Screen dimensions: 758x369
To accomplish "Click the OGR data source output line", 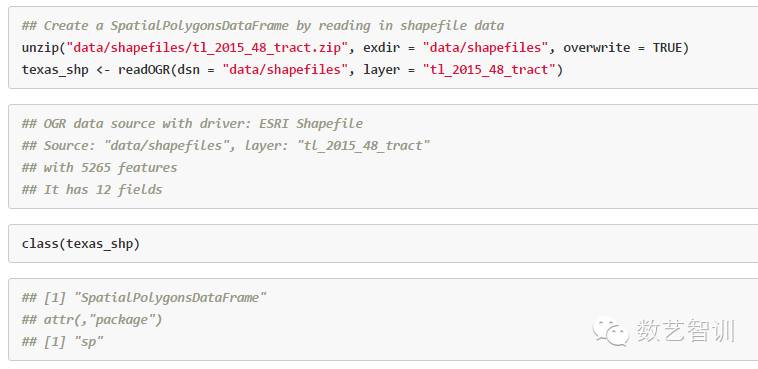I will click(192, 123).
